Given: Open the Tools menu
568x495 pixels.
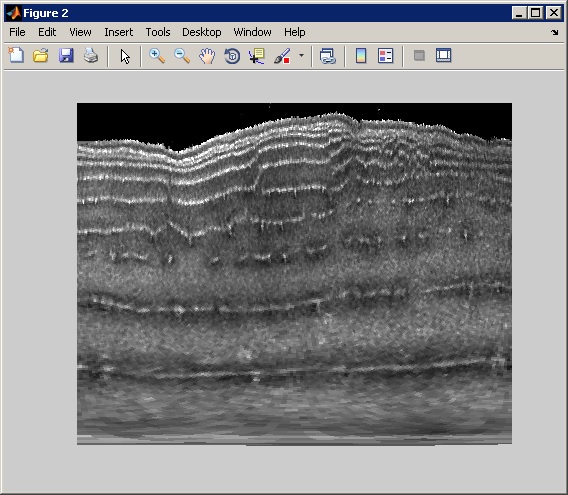Looking at the screenshot, I should click(158, 32).
